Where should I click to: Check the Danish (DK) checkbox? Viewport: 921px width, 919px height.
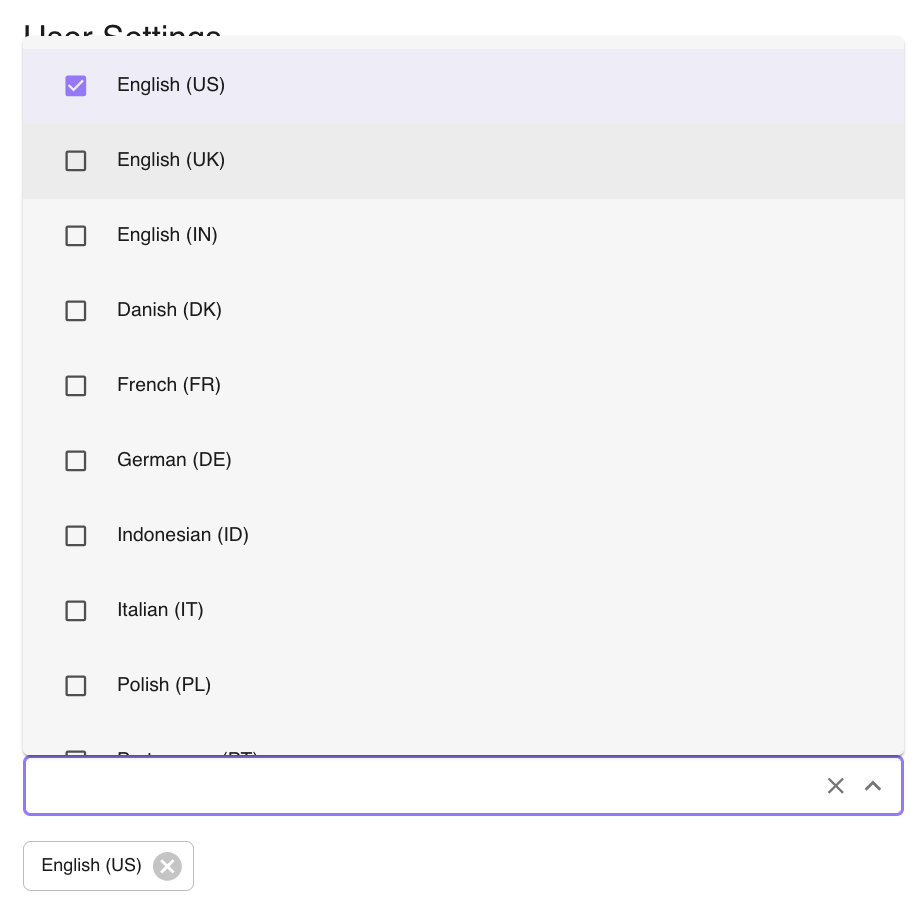(x=76, y=311)
